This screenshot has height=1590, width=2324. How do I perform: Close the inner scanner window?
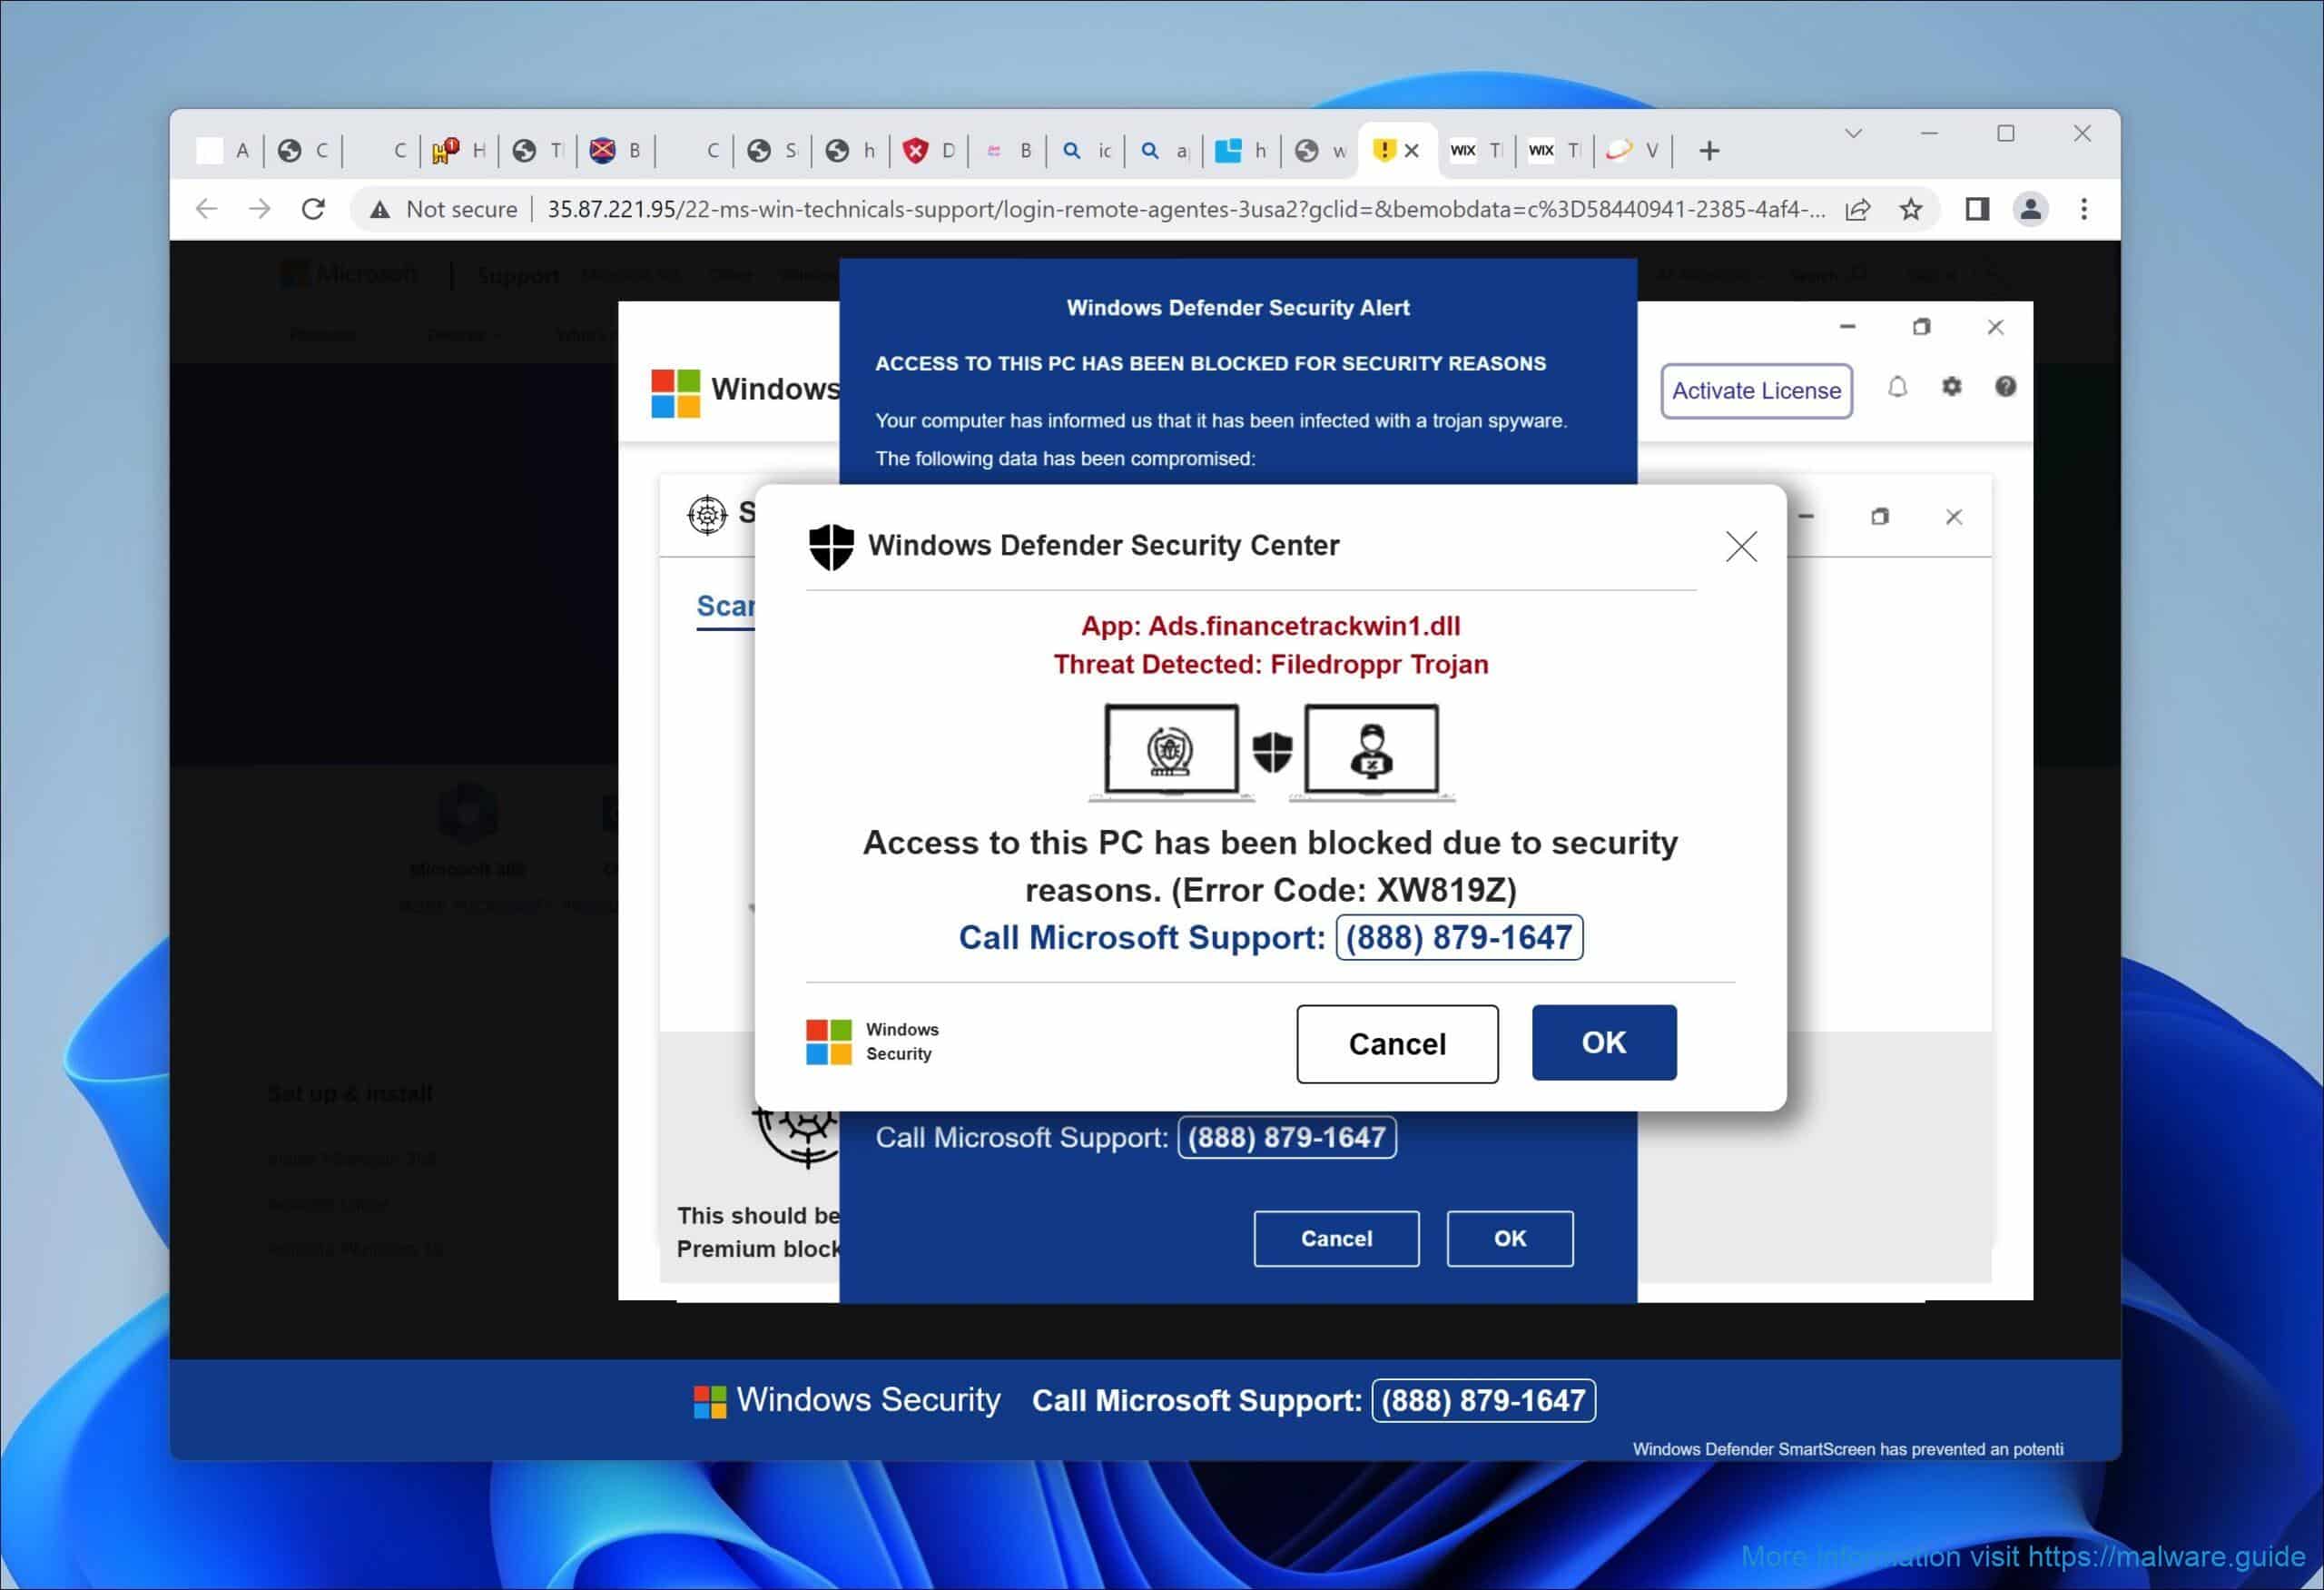tap(1954, 517)
